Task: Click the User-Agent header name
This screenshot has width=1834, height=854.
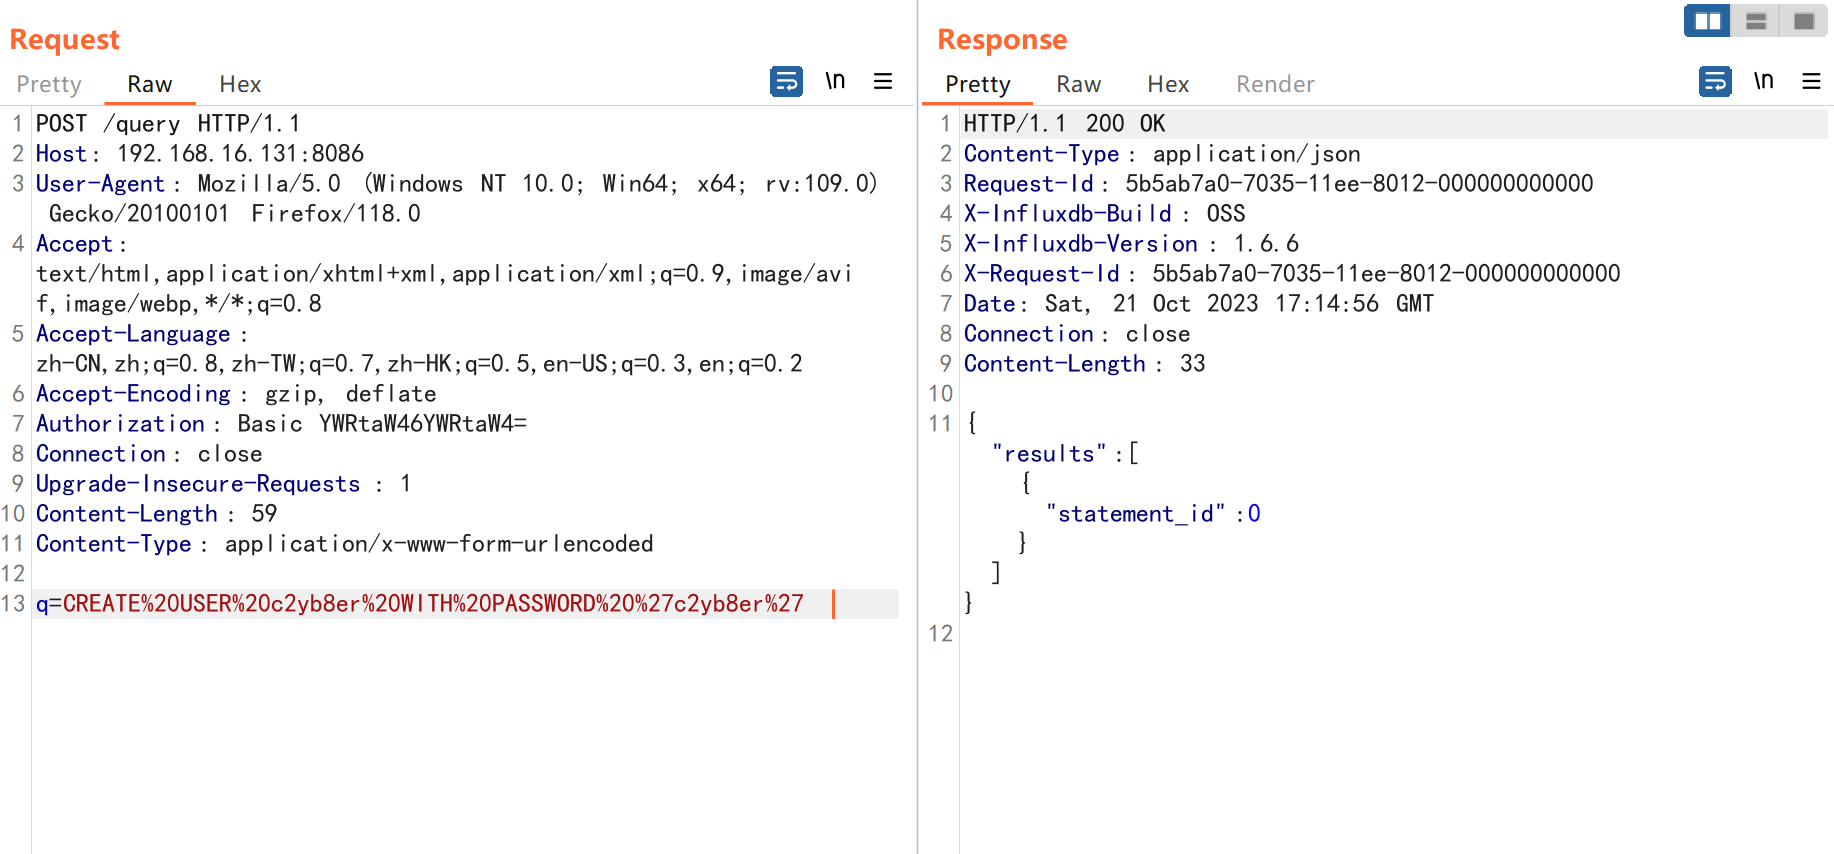Action: click(100, 184)
